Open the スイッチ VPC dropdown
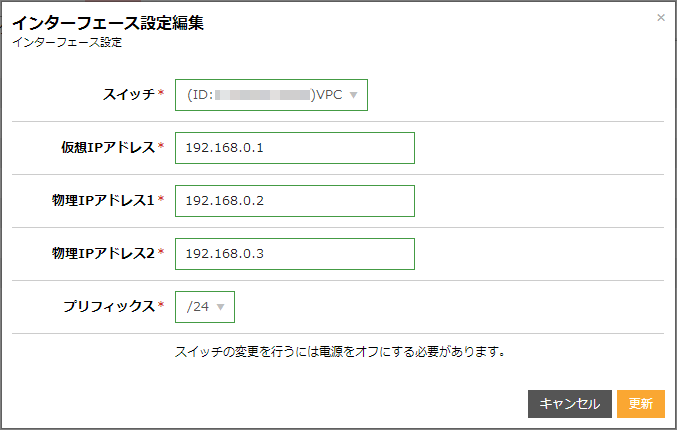The image size is (677, 430). click(x=271, y=95)
